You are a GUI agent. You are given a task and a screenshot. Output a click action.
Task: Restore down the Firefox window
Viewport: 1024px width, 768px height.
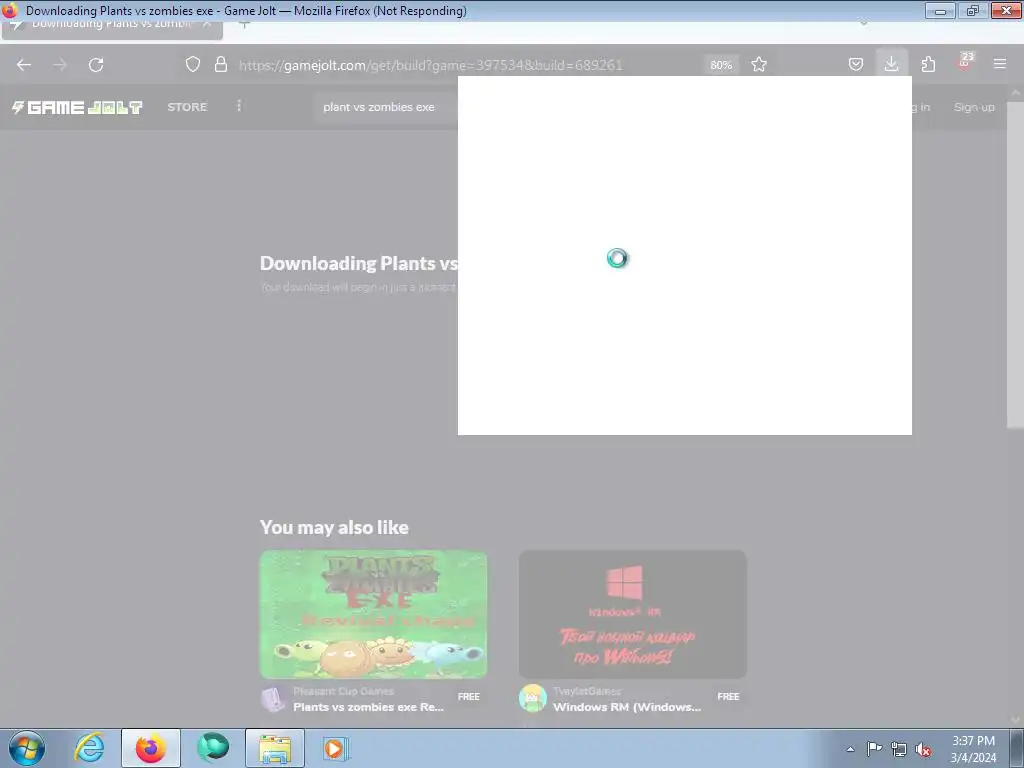[973, 10]
